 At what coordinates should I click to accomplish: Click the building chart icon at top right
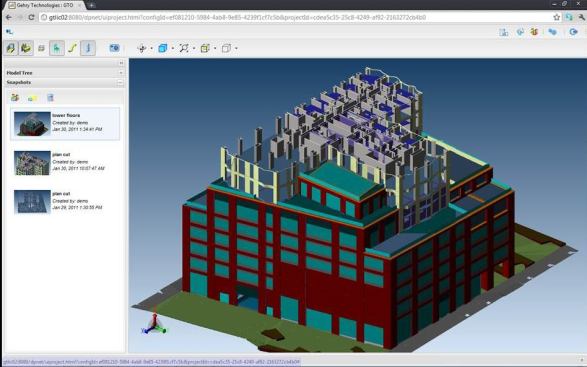(504, 32)
